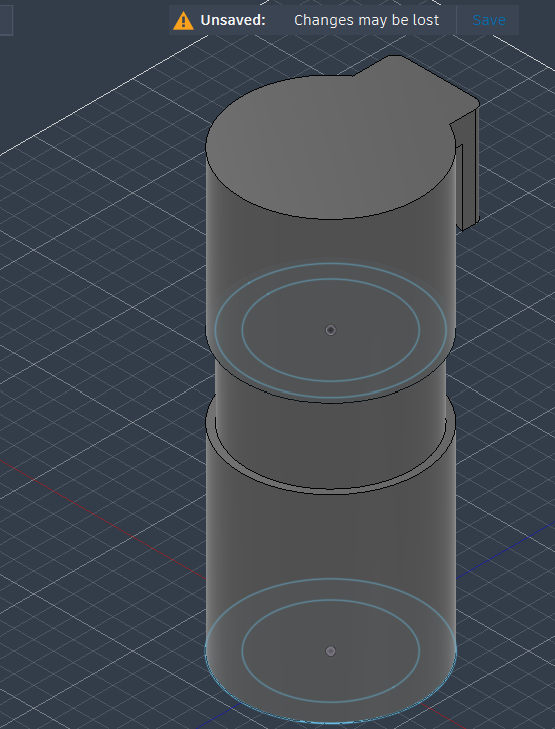This screenshot has height=729, width=555.
Task: Click the Changes may be lost message
Action: pyautogui.click(x=366, y=20)
